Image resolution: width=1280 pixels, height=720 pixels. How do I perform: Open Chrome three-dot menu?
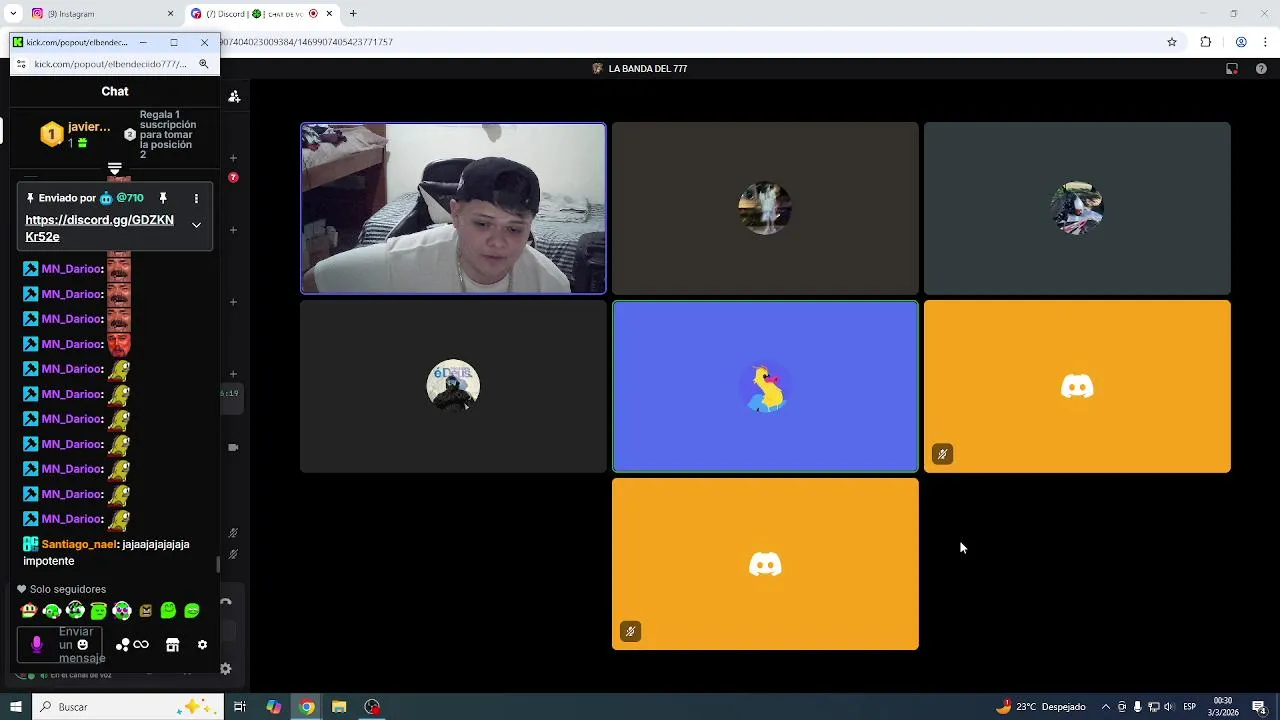1266,42
